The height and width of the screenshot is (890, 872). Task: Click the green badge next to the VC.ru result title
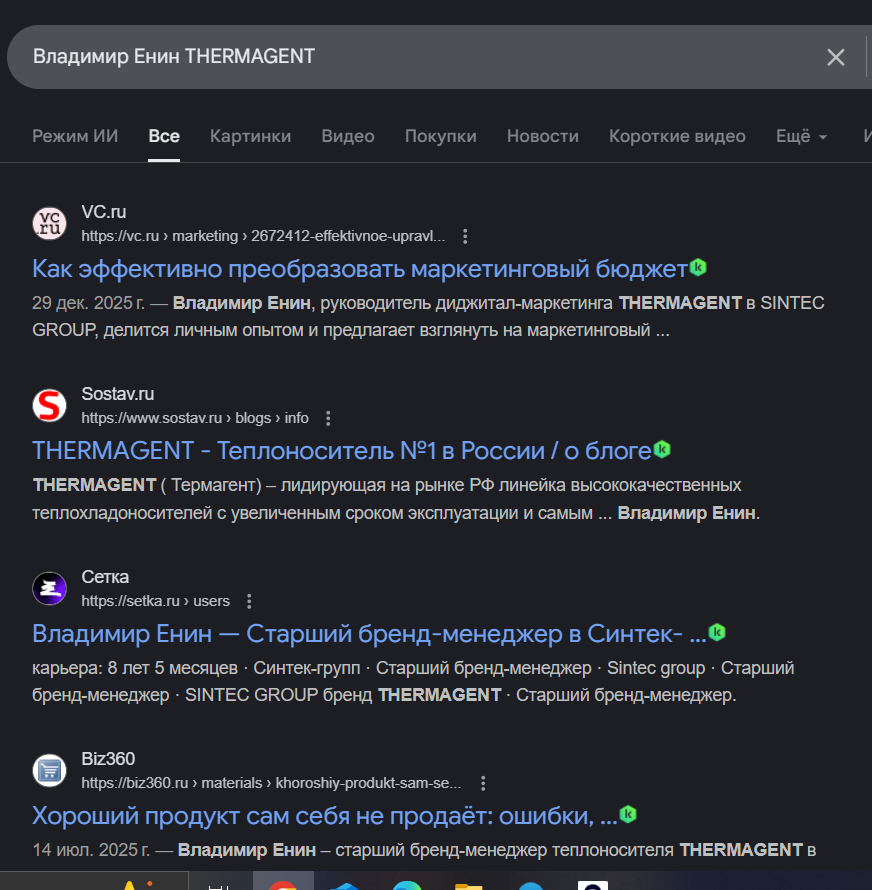[x=698, y=267]
